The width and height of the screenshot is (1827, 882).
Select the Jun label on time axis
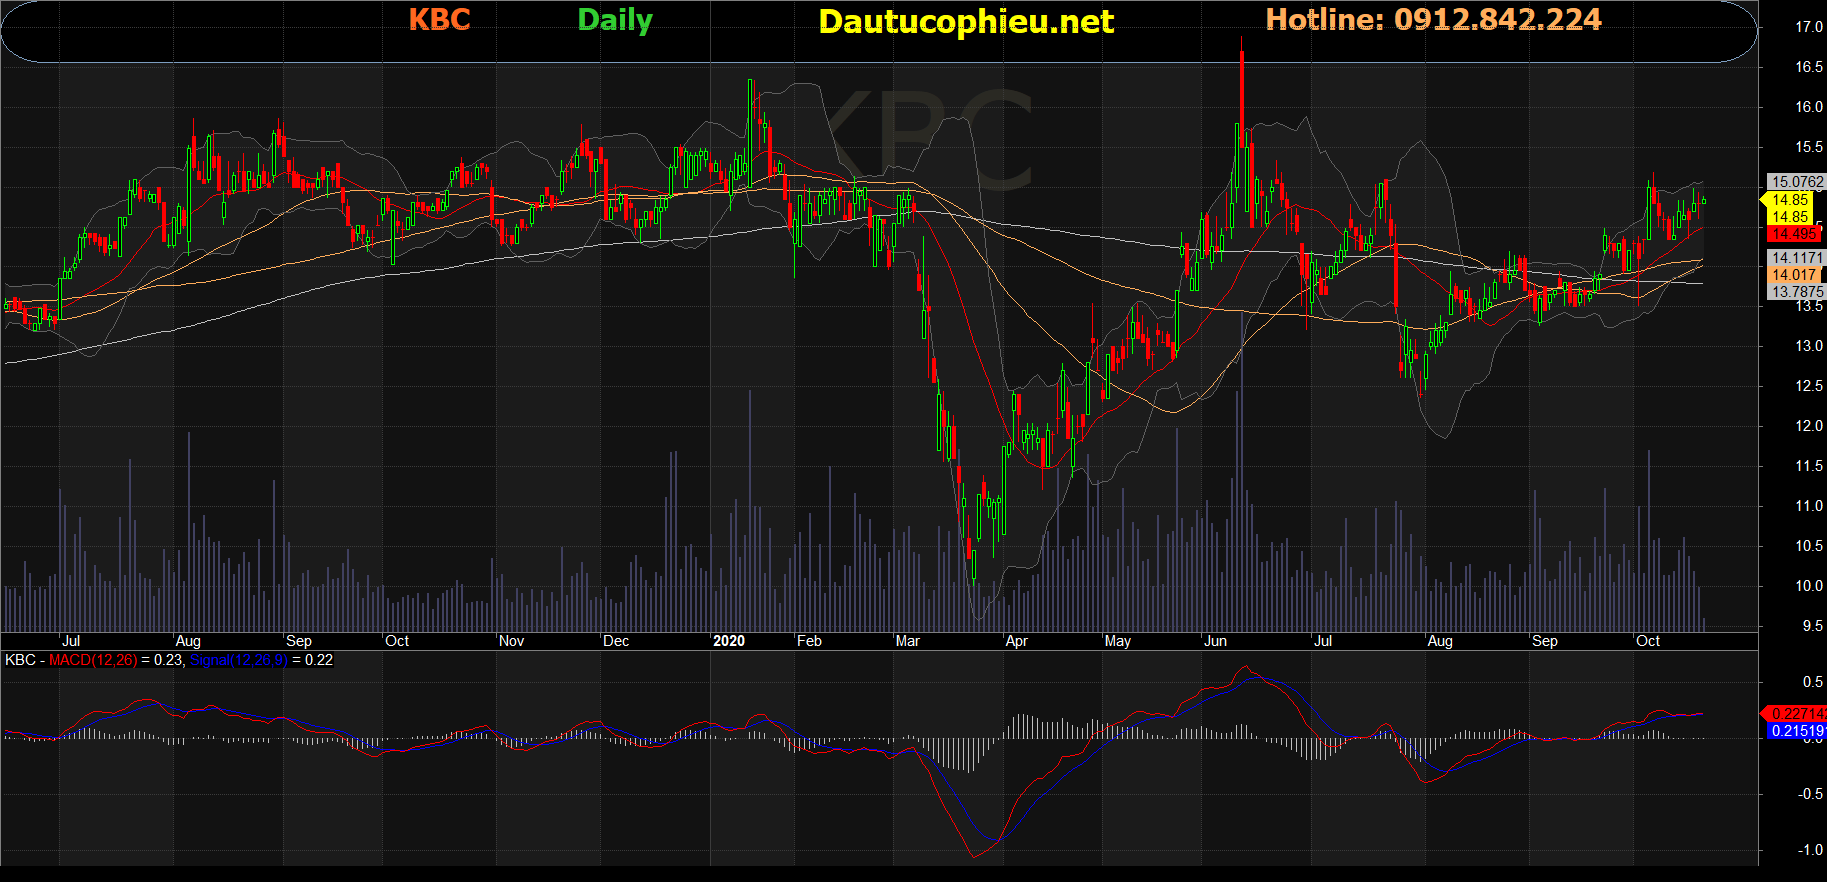click(1215, 641)
